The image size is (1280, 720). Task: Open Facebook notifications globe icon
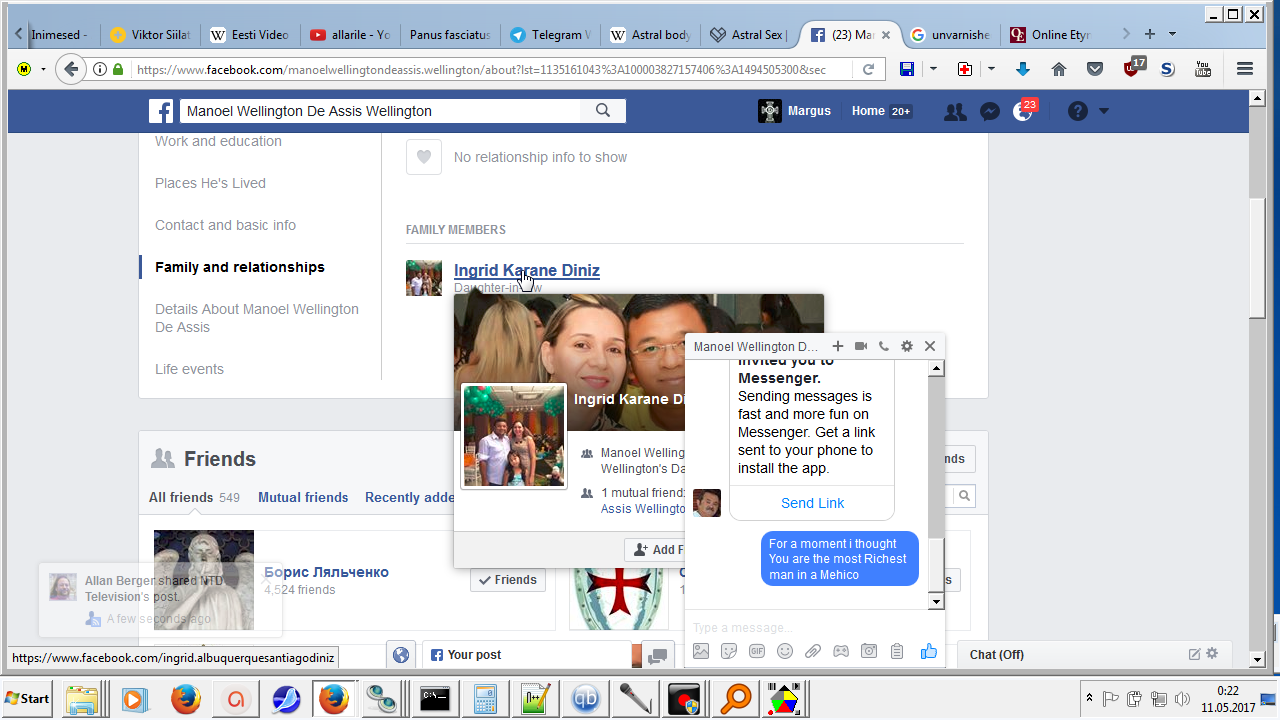1022,111
